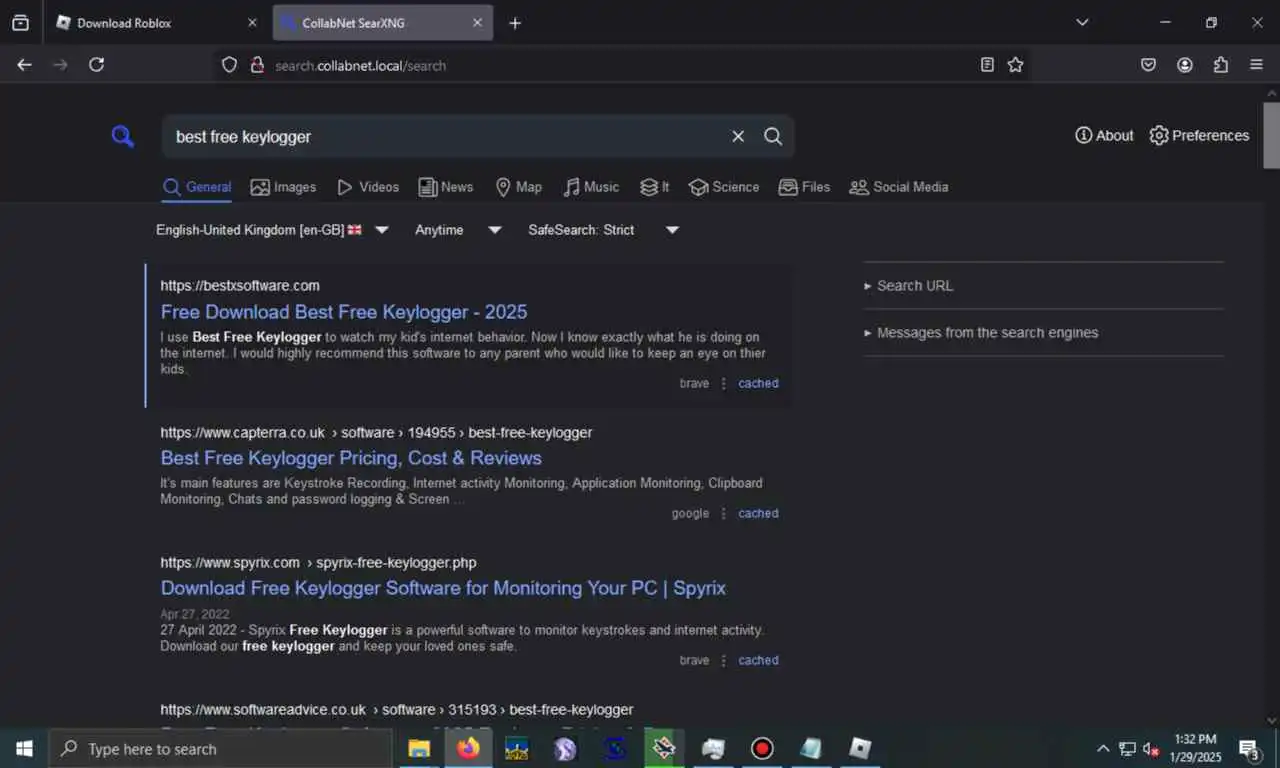Click the capterra.co.uk result URL
The height and width of the screenshot is (768, 1280).
(x=376, y=433)
